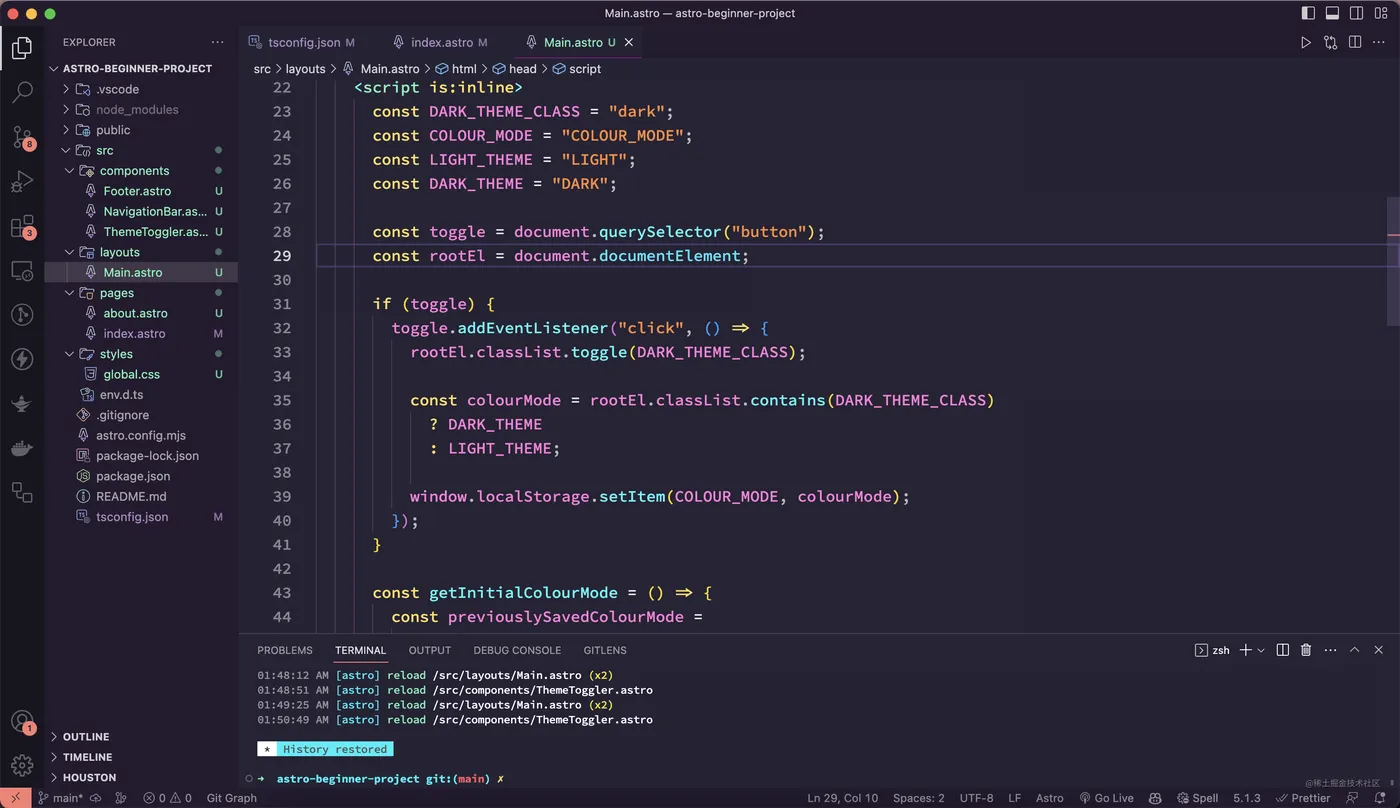
Task: Close the terminal panel
Action: (1379, 650)
